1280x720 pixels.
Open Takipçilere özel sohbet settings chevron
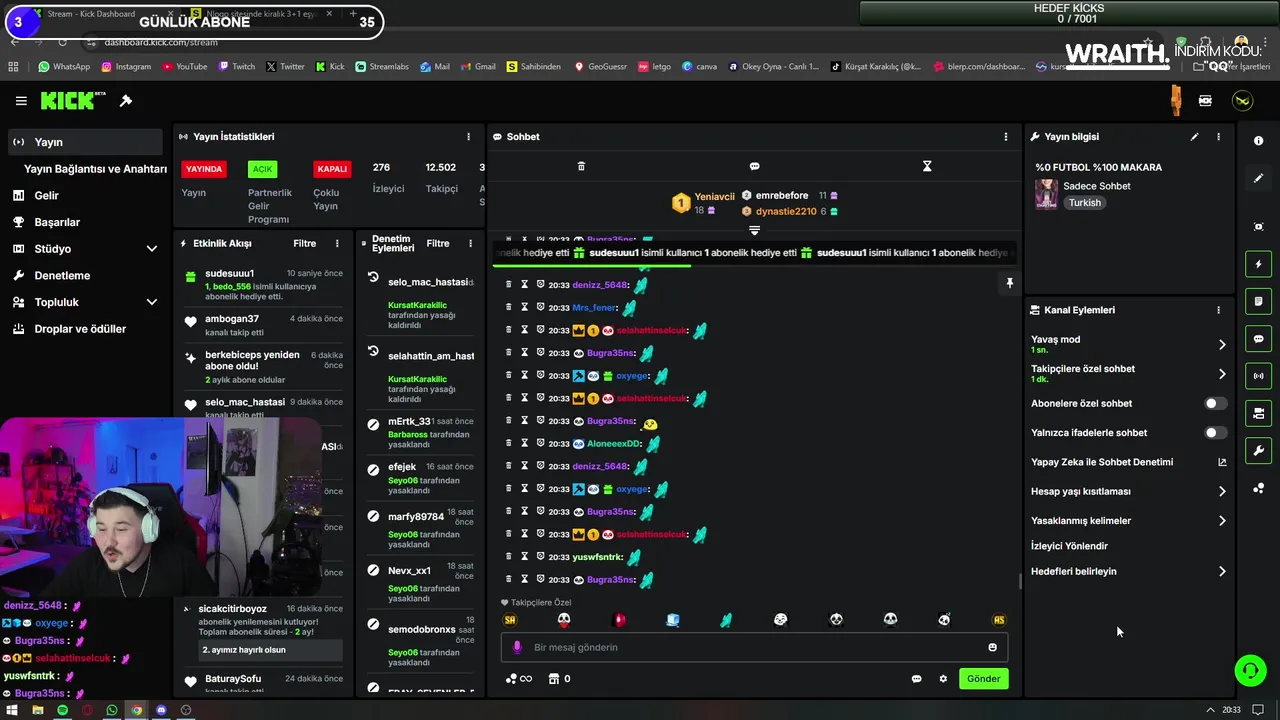coord(1221,374)
